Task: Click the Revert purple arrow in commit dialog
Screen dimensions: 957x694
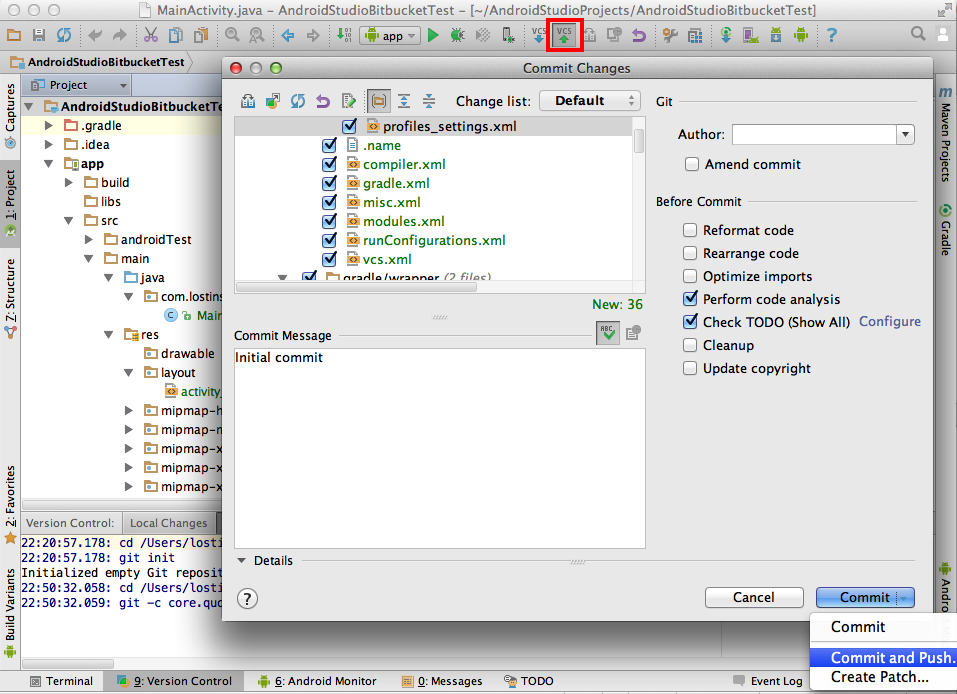Action: tap(322, 101)
